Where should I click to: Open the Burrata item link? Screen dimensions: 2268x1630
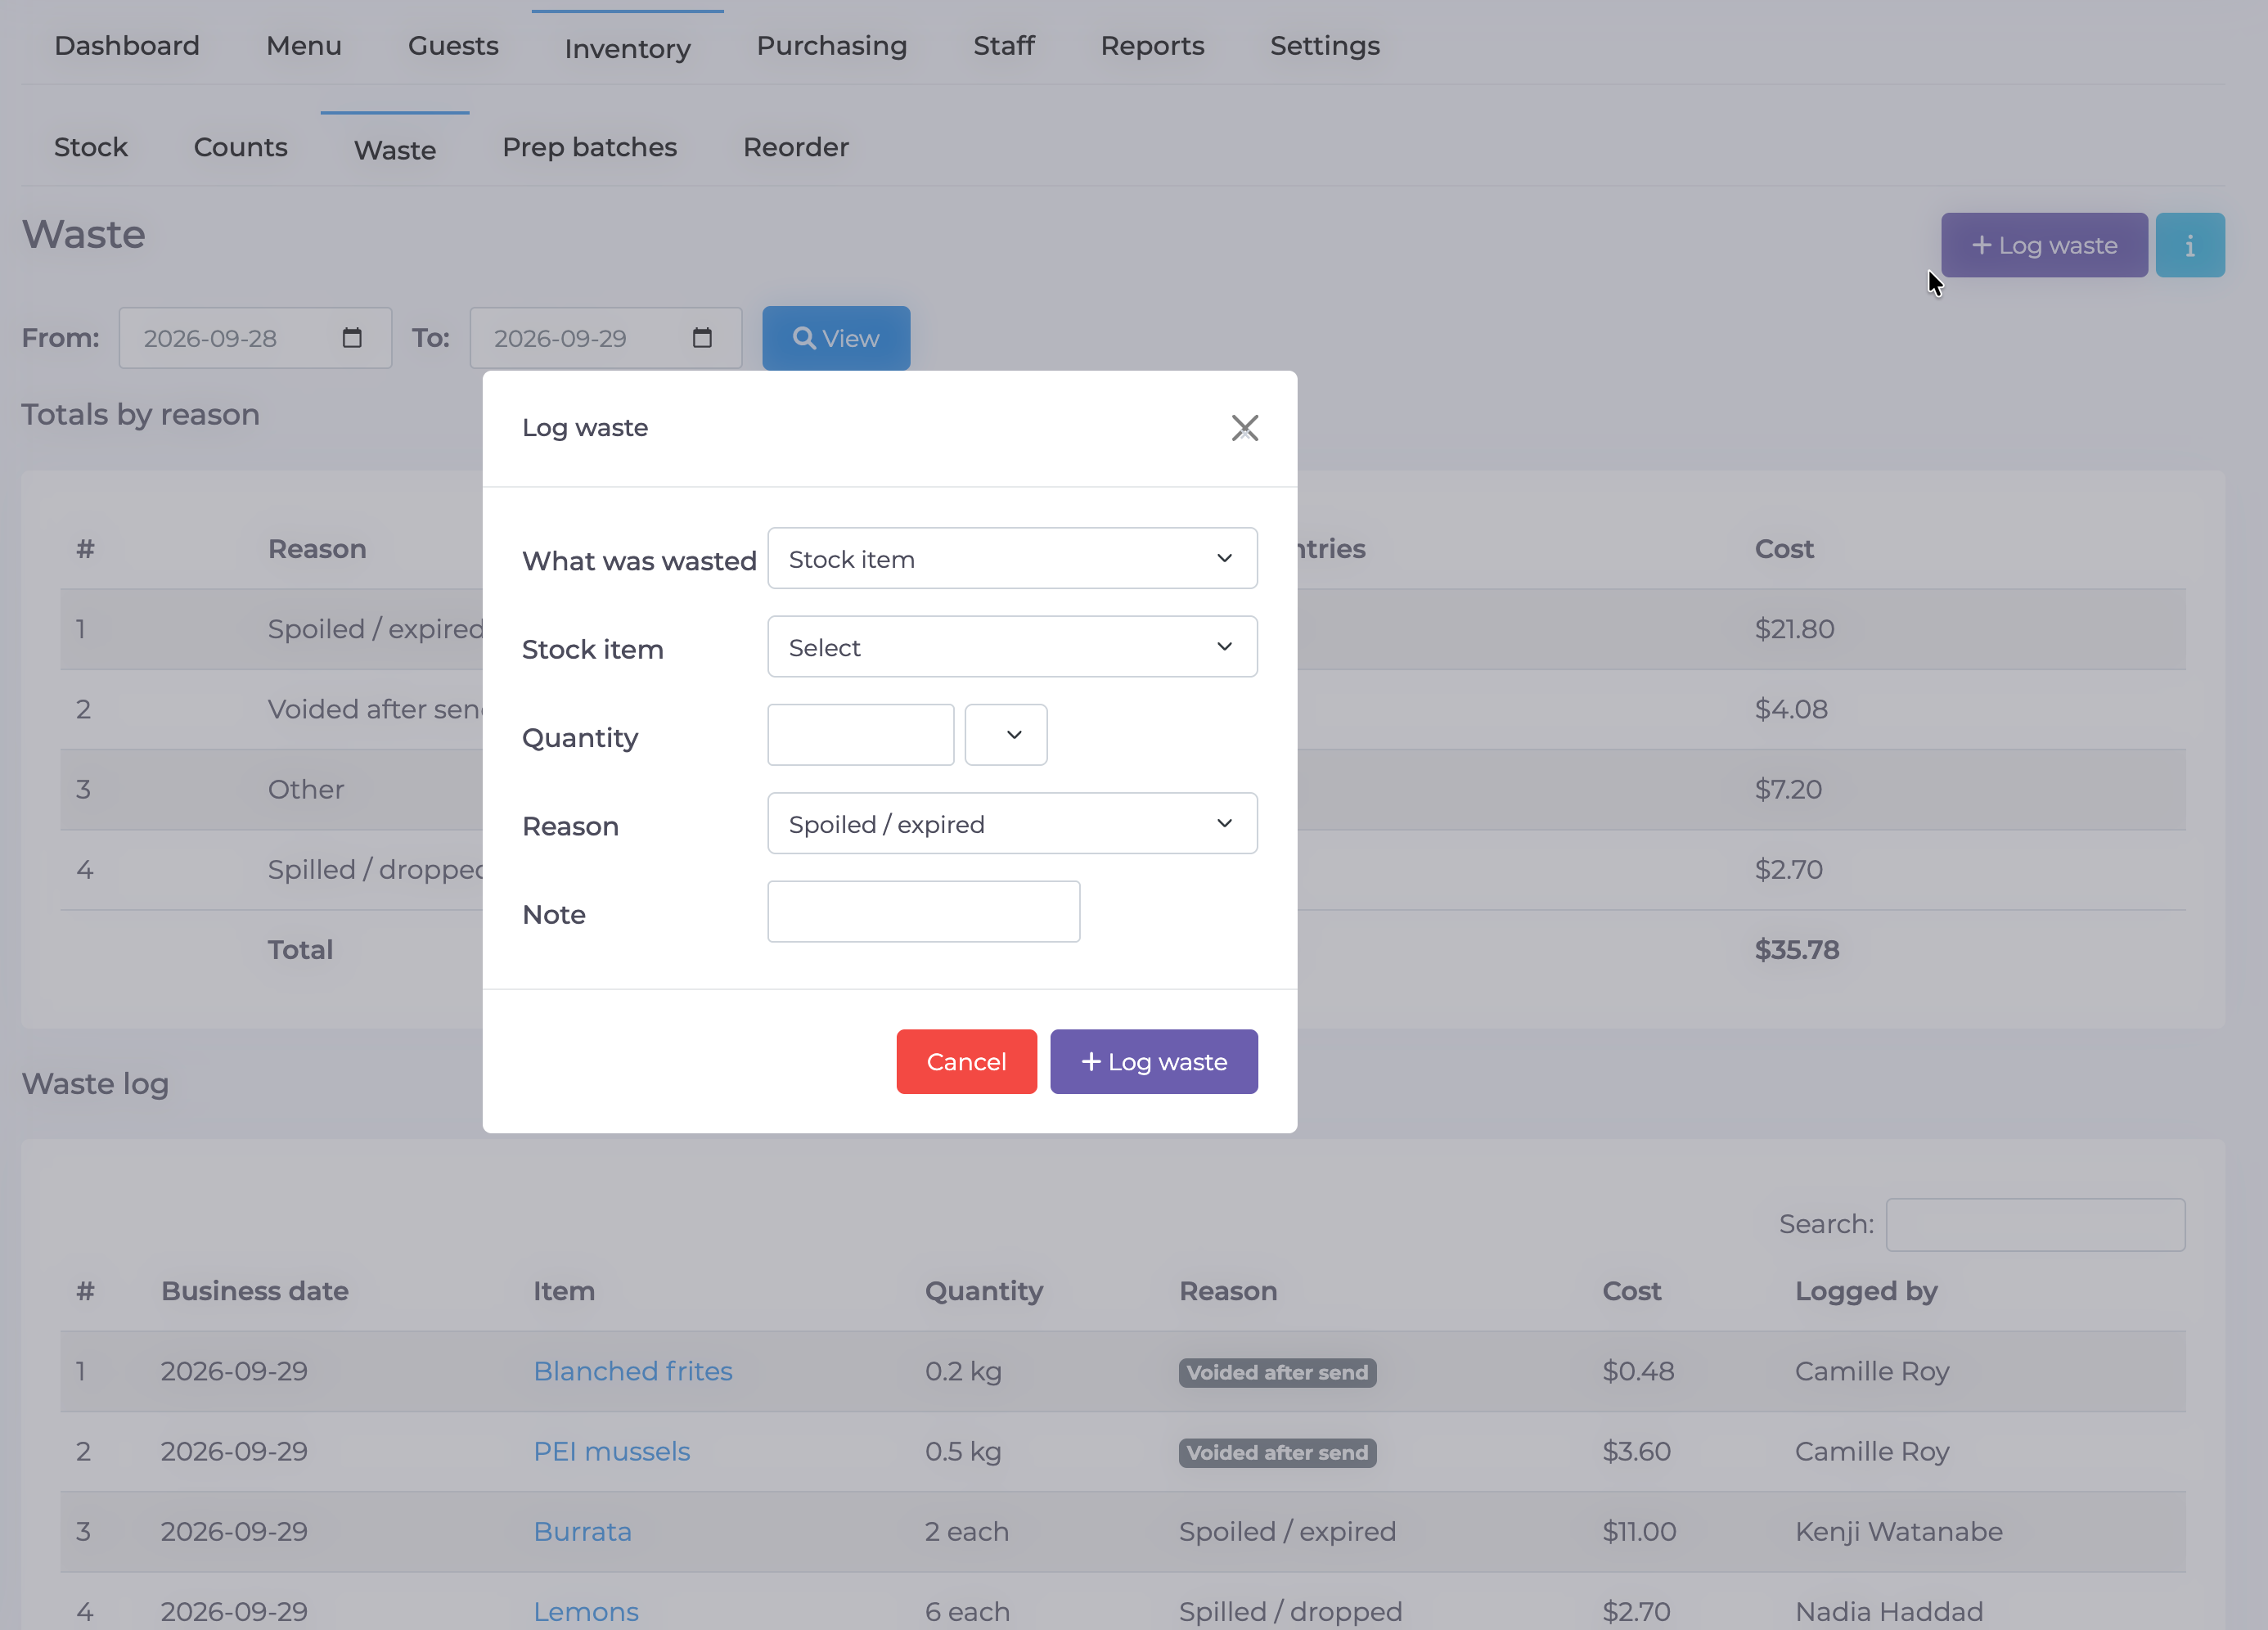582,1531
